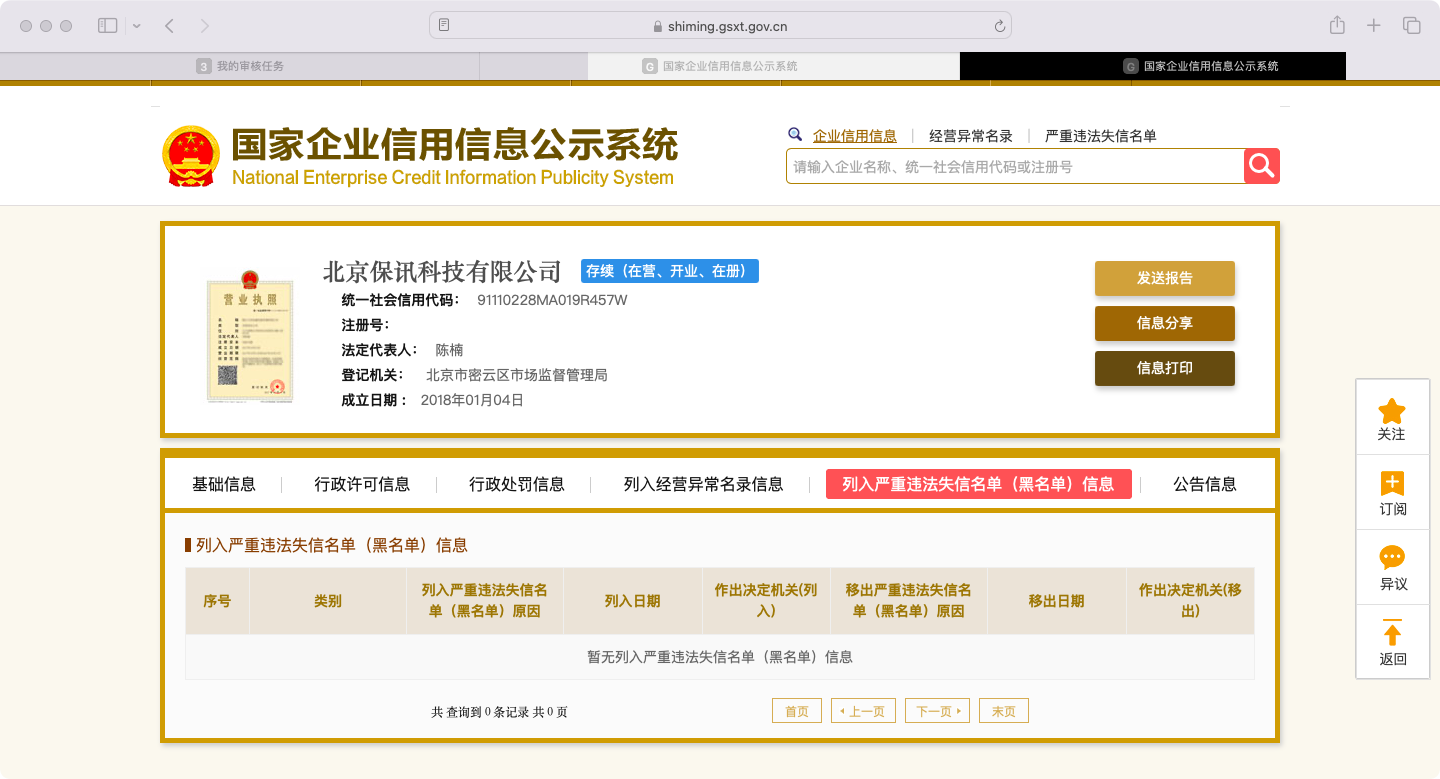
Task: Select the 严重违法失信名单 search category
Action: pyautogui.click(x=1101, y=136)
